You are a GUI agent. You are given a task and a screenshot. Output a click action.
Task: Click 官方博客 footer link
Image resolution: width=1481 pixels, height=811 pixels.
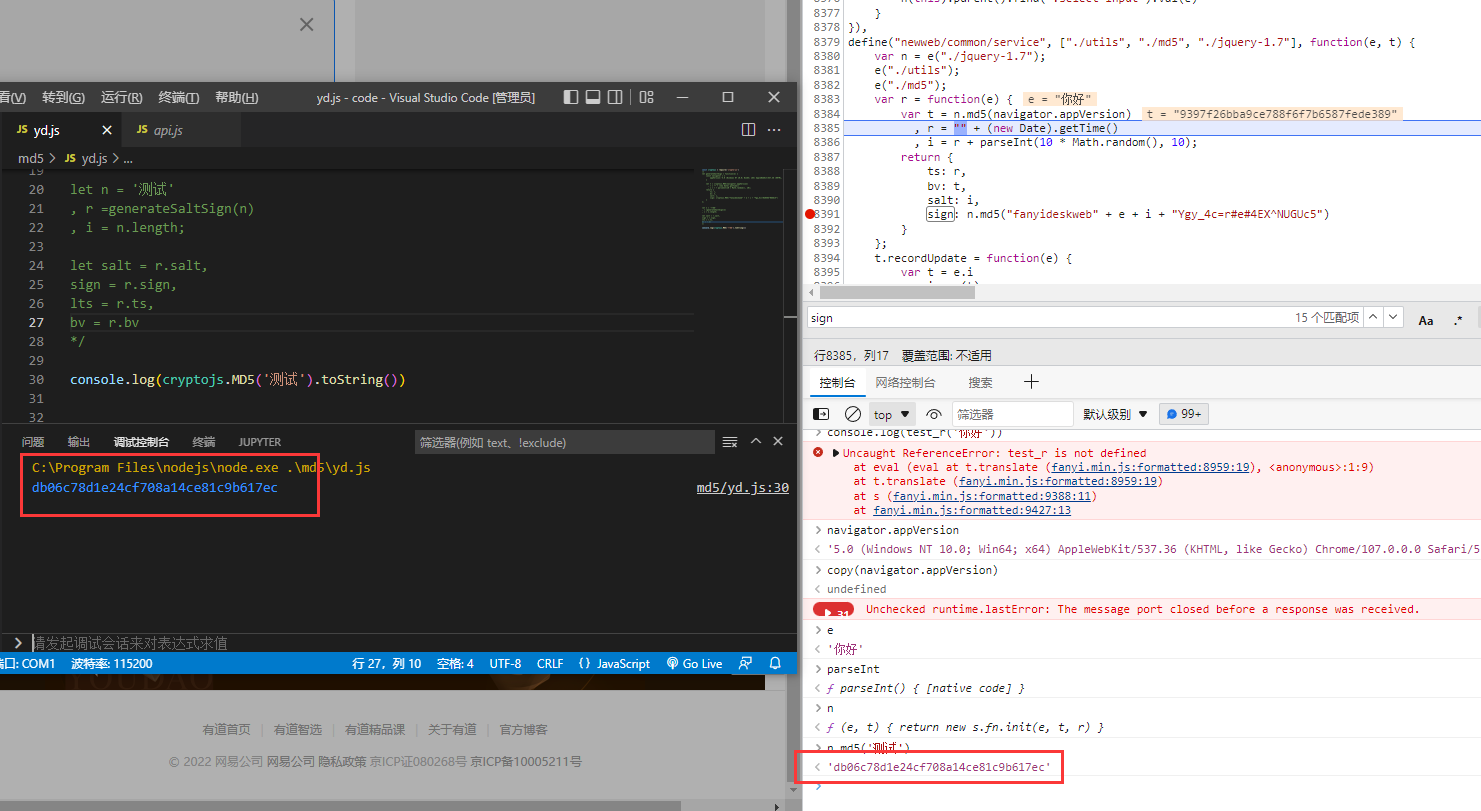tap(523, 729)
